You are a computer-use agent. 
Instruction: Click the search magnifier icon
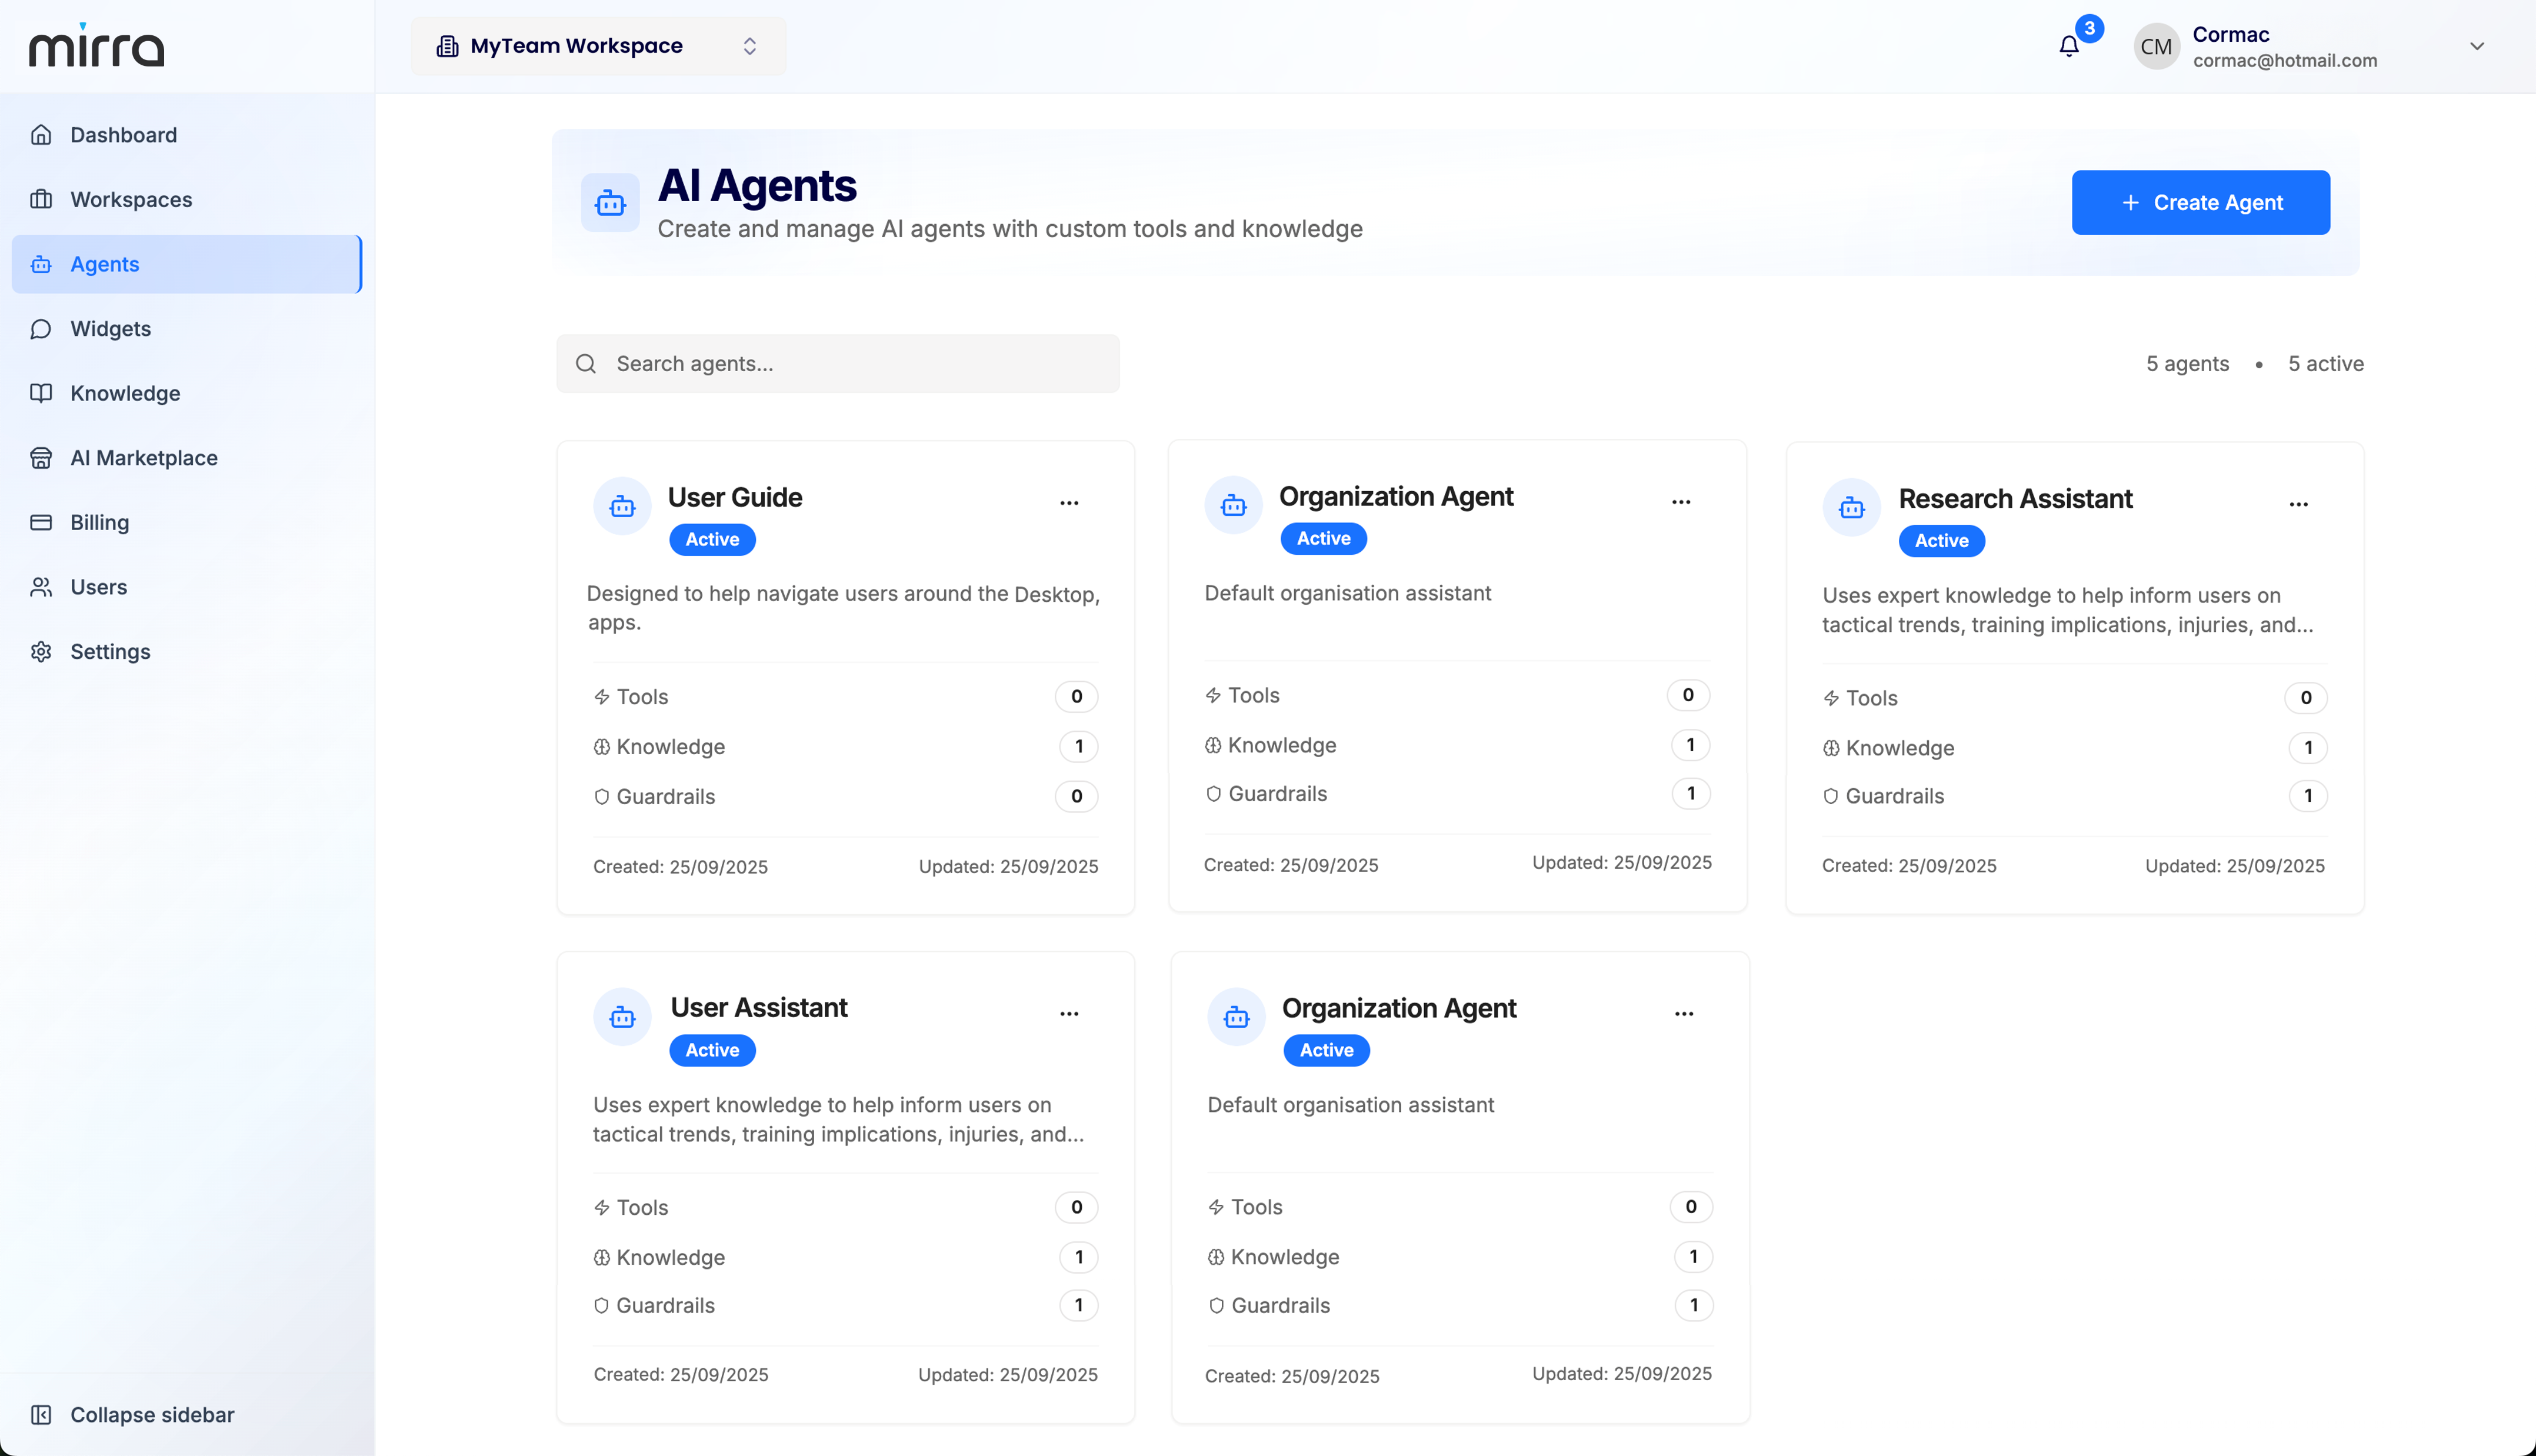[586, 364]
